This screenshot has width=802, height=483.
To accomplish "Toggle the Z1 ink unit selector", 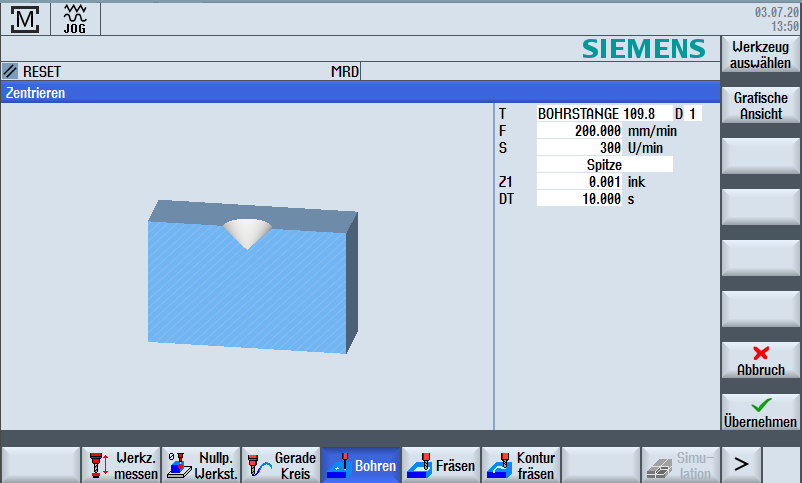I will tap(636, 182).
